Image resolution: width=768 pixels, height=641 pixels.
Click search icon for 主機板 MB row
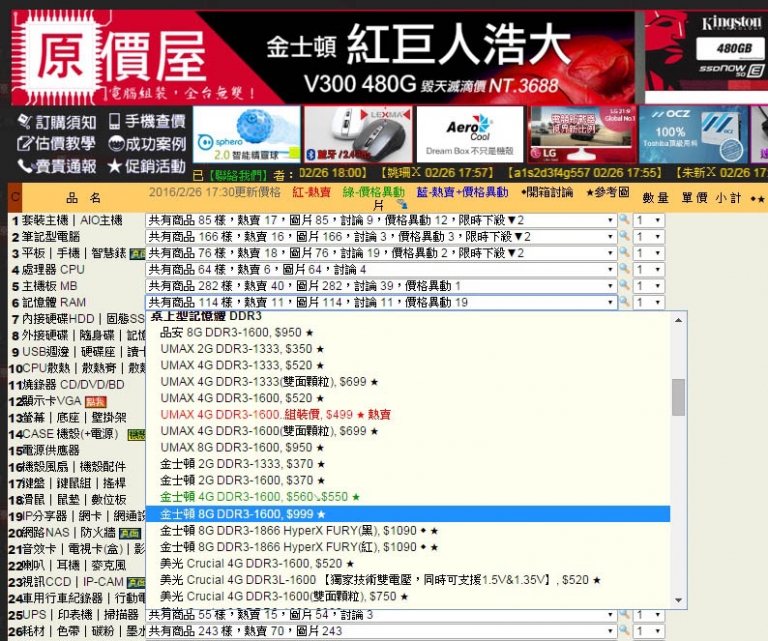(624, 285)
